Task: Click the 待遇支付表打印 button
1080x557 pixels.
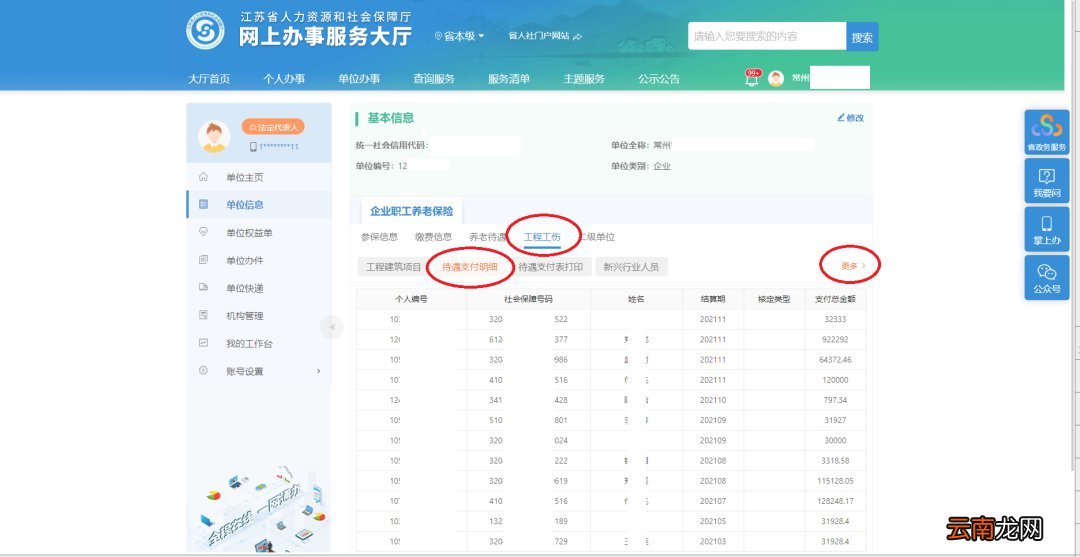Action: 551,267
